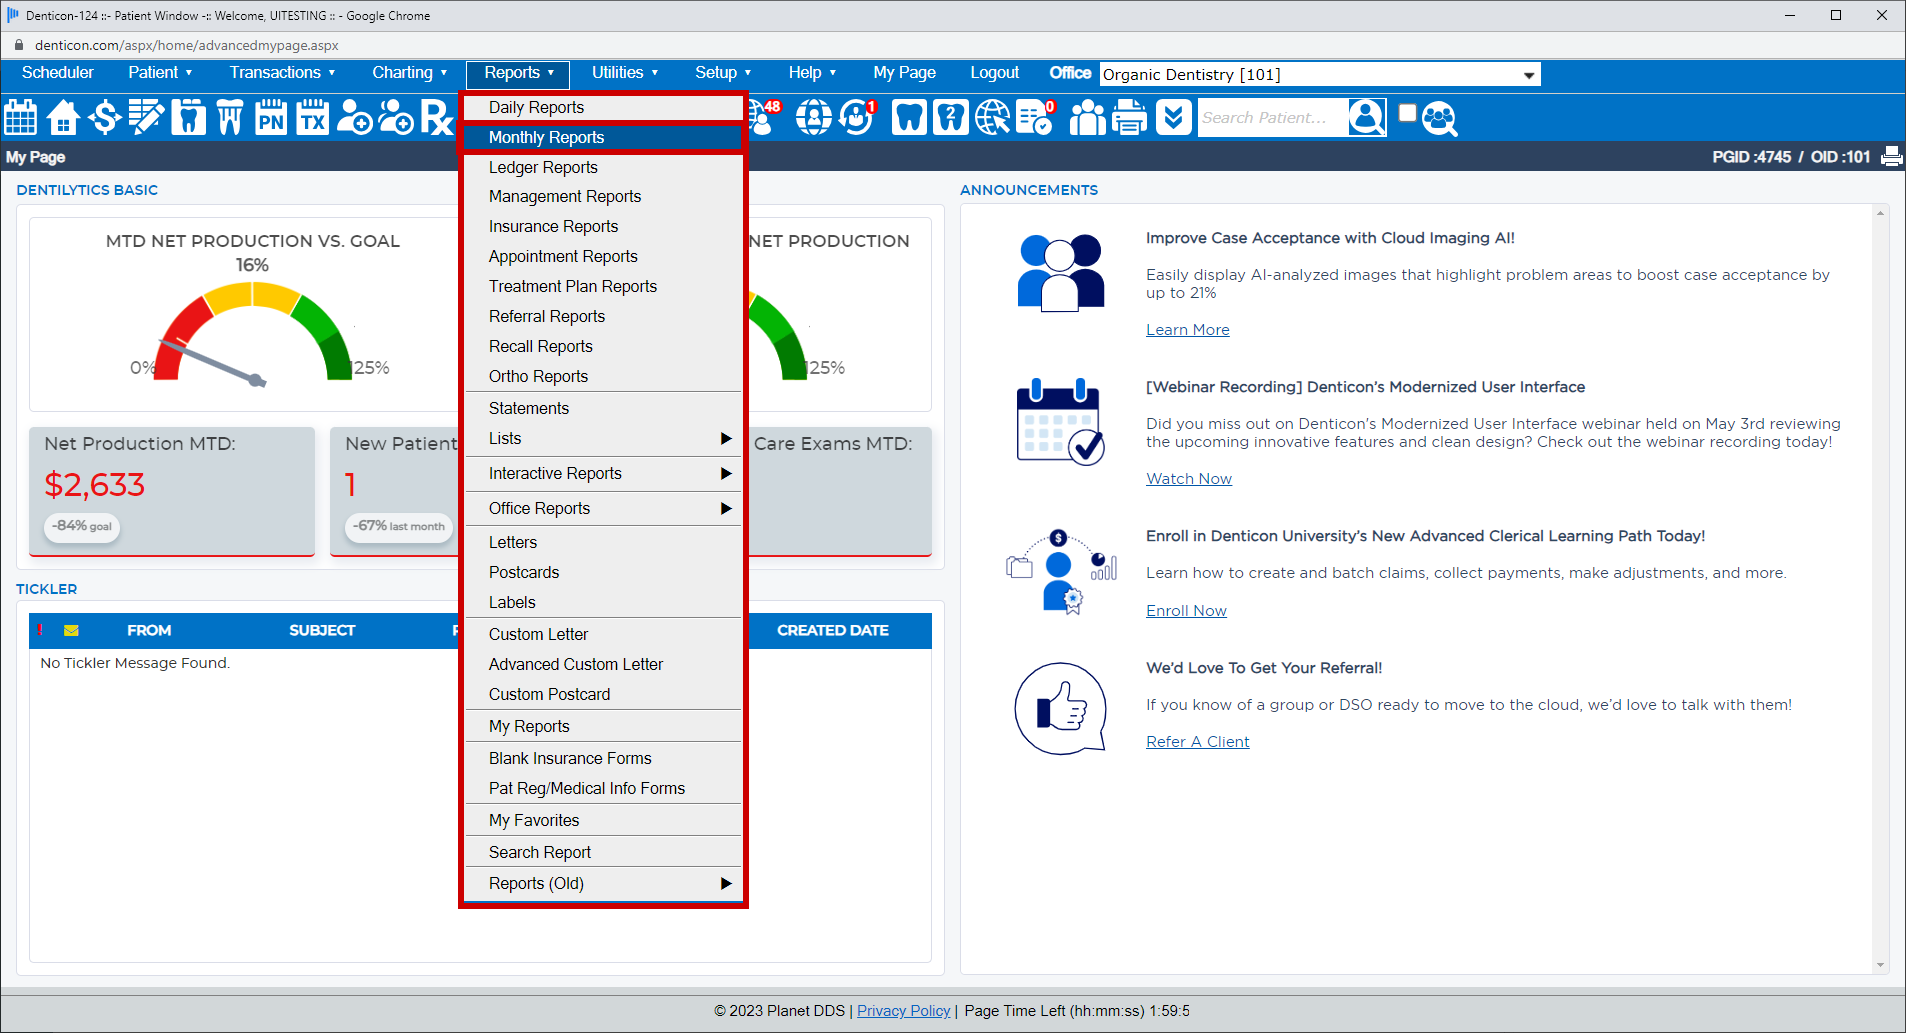Click the group of people icon
Screen dimensions: 1906x1033
coord(1088,117)
